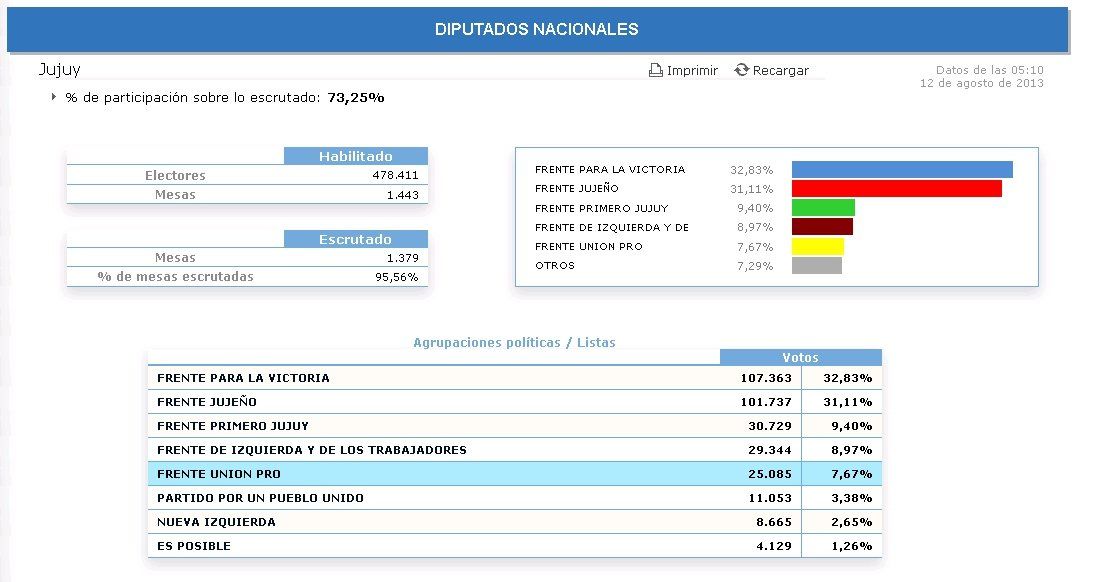This screenshot has width=1093, height=582.
Task: Expand the participation percentage disclosure triangle
Action: point(53,98)
